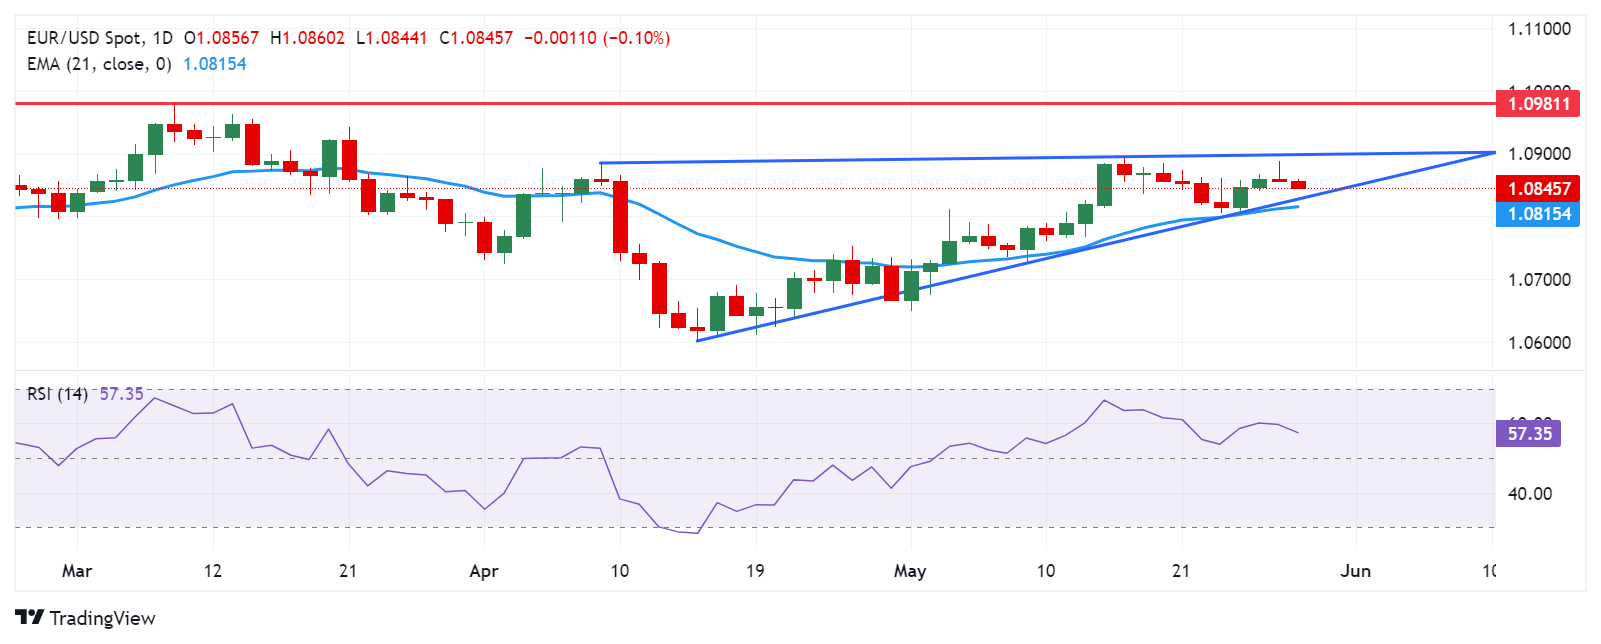Click the 1.07000 price axis label
The width and height of the screenshot is (1601, 644).
click(1539, 280)
